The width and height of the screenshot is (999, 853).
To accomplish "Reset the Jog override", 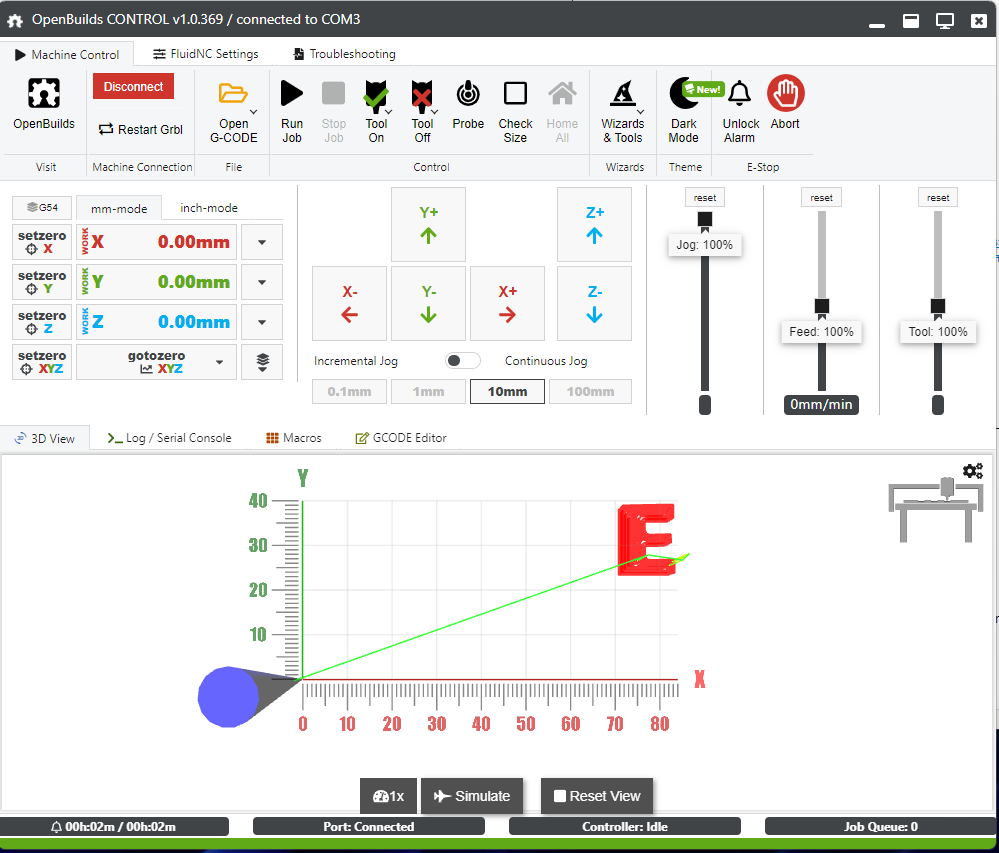I will click(705, 197).
